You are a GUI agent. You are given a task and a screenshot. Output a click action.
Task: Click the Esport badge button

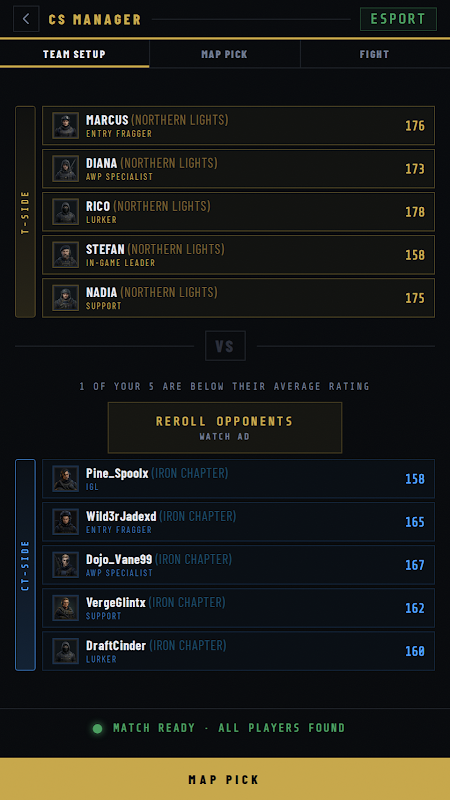pos(398,19)
